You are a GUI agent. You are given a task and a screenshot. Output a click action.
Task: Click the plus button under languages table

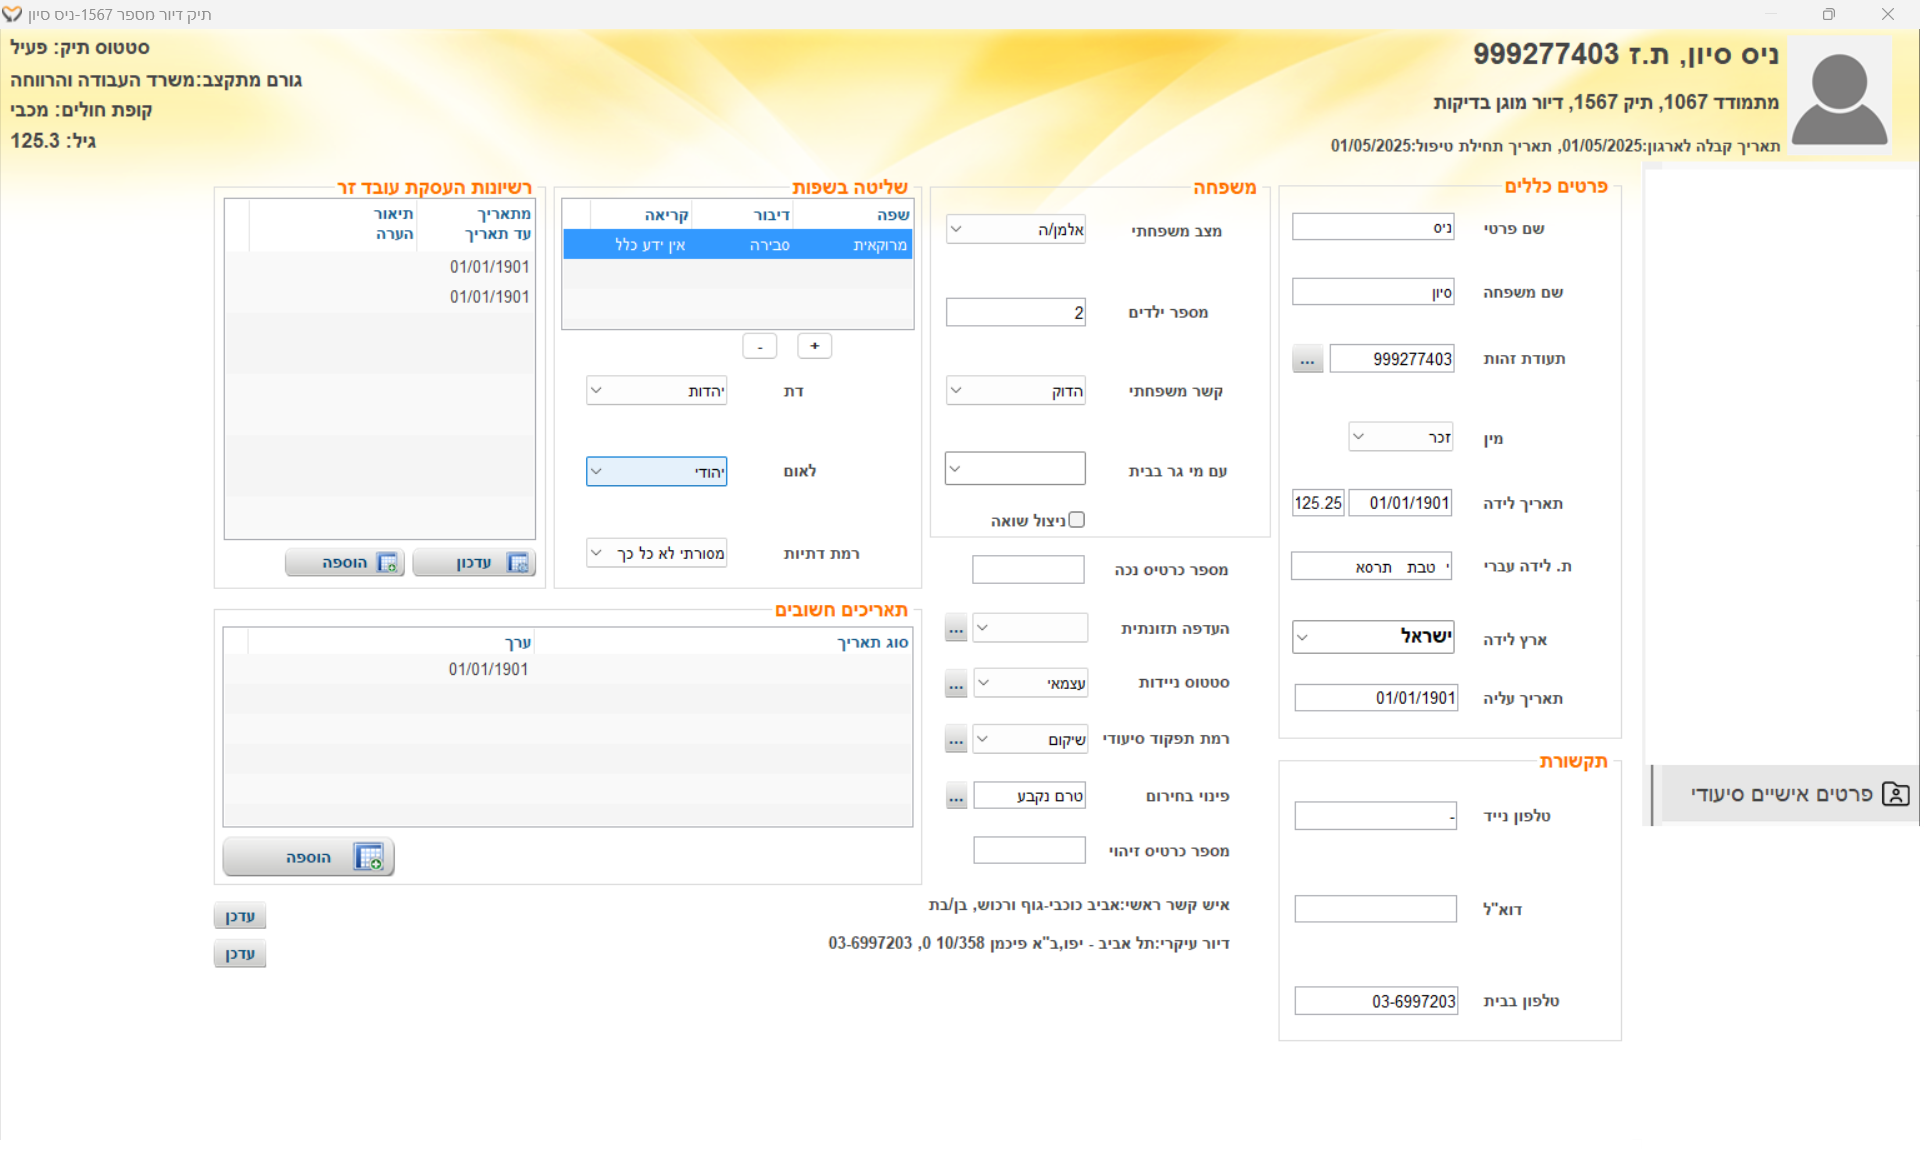coord(814,346)
